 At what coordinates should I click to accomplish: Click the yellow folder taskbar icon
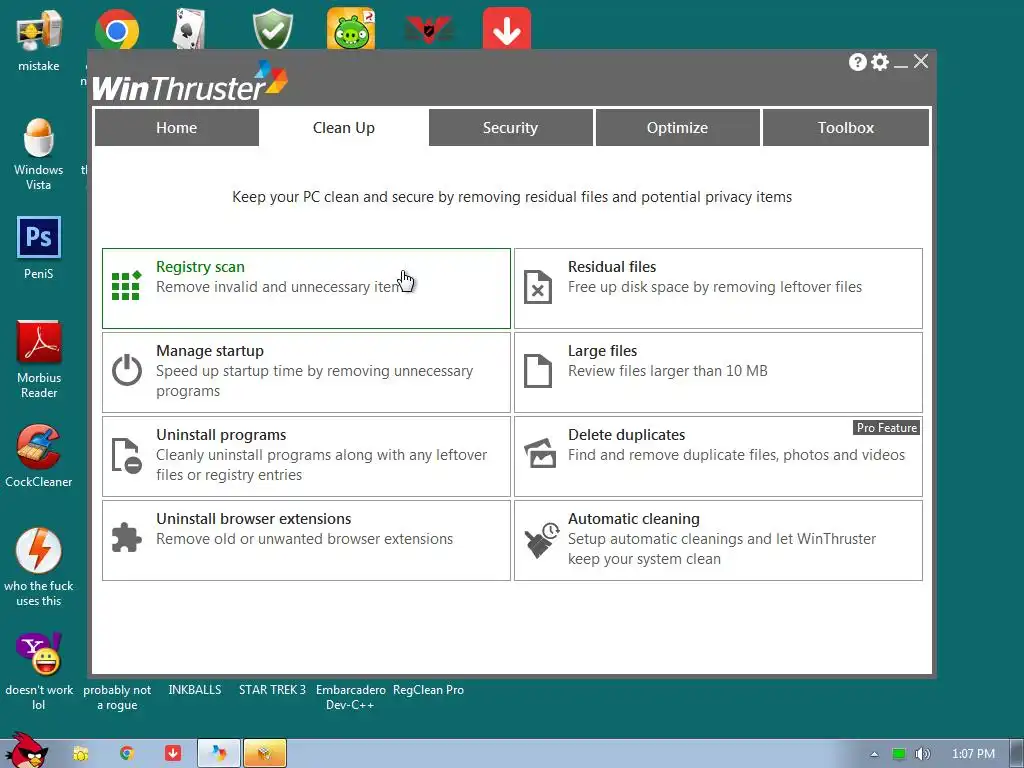click(x=81, y=754)
